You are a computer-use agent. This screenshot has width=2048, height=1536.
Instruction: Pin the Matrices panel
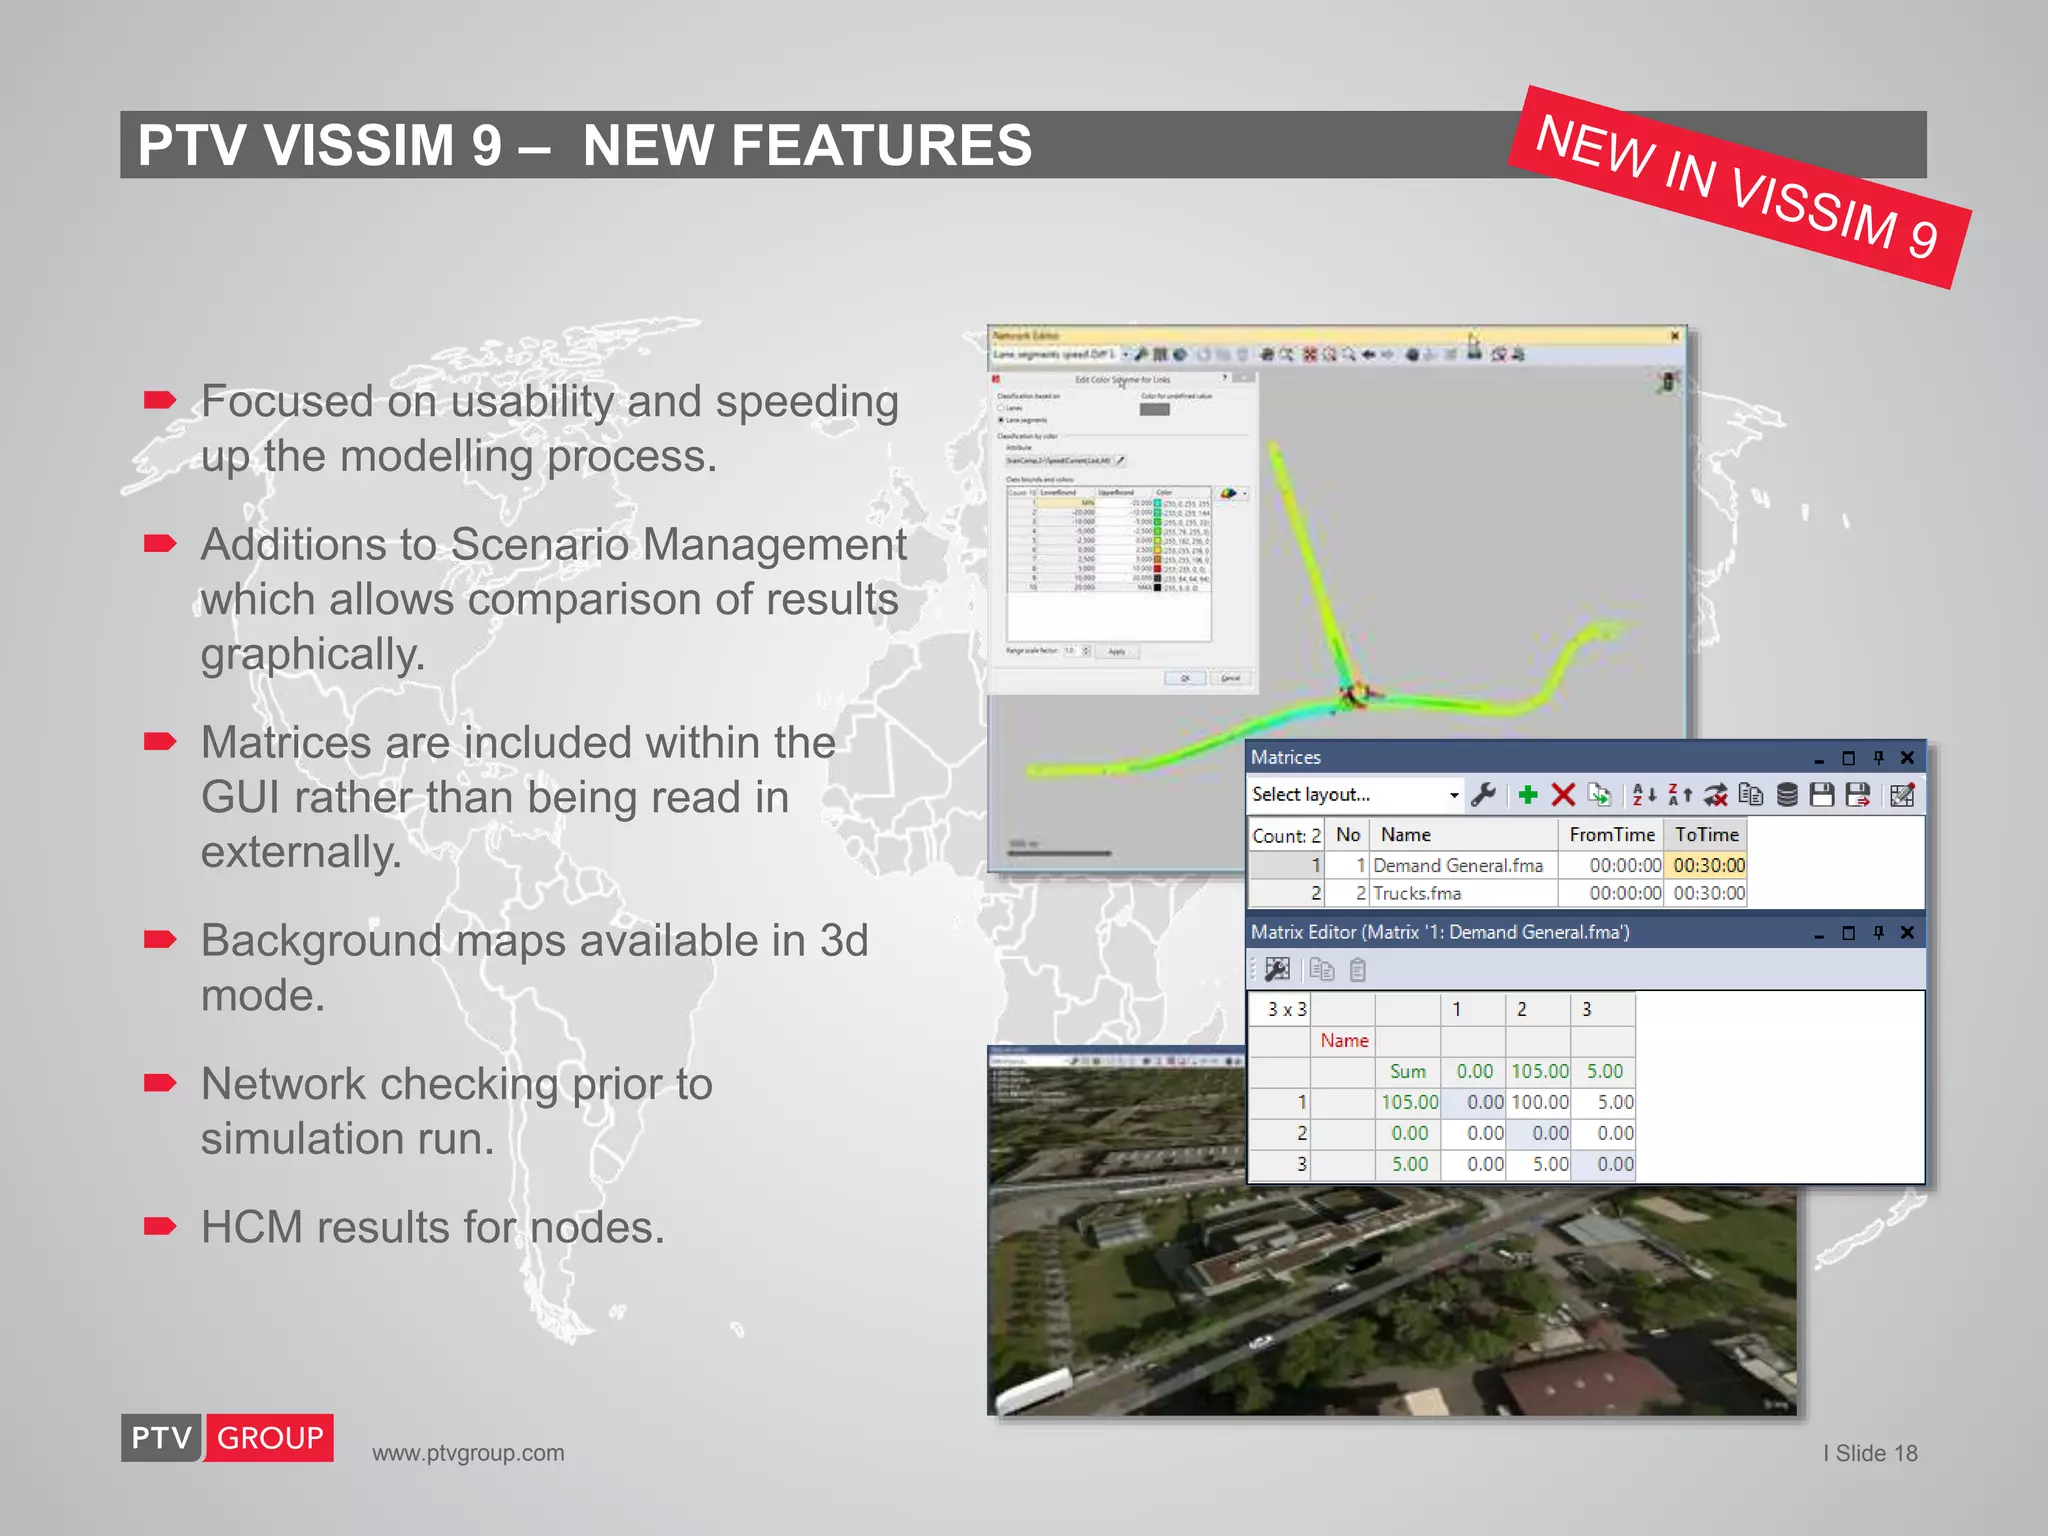1878,757
